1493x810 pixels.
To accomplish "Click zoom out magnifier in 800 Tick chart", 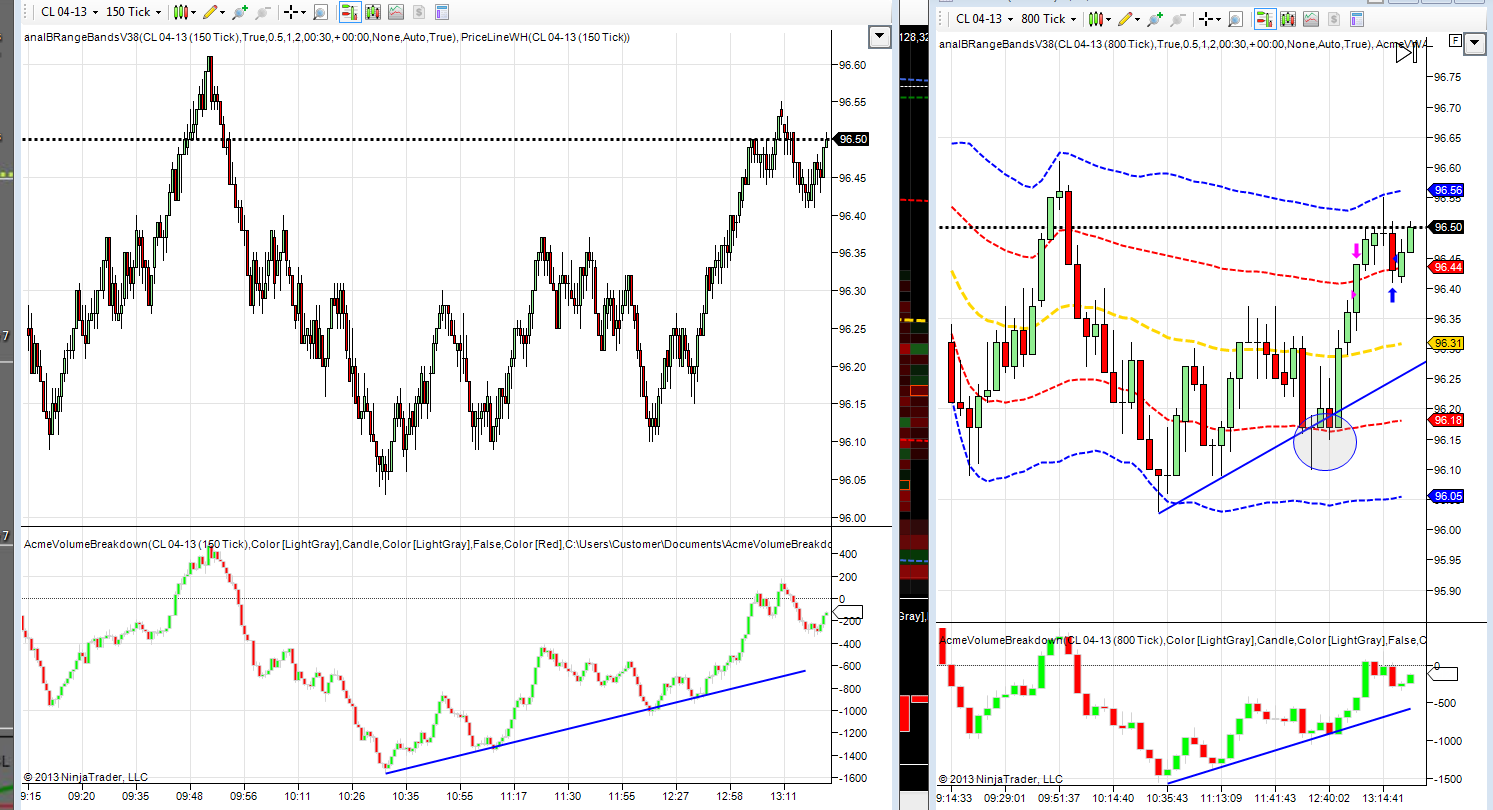I will click(1177, 18).
